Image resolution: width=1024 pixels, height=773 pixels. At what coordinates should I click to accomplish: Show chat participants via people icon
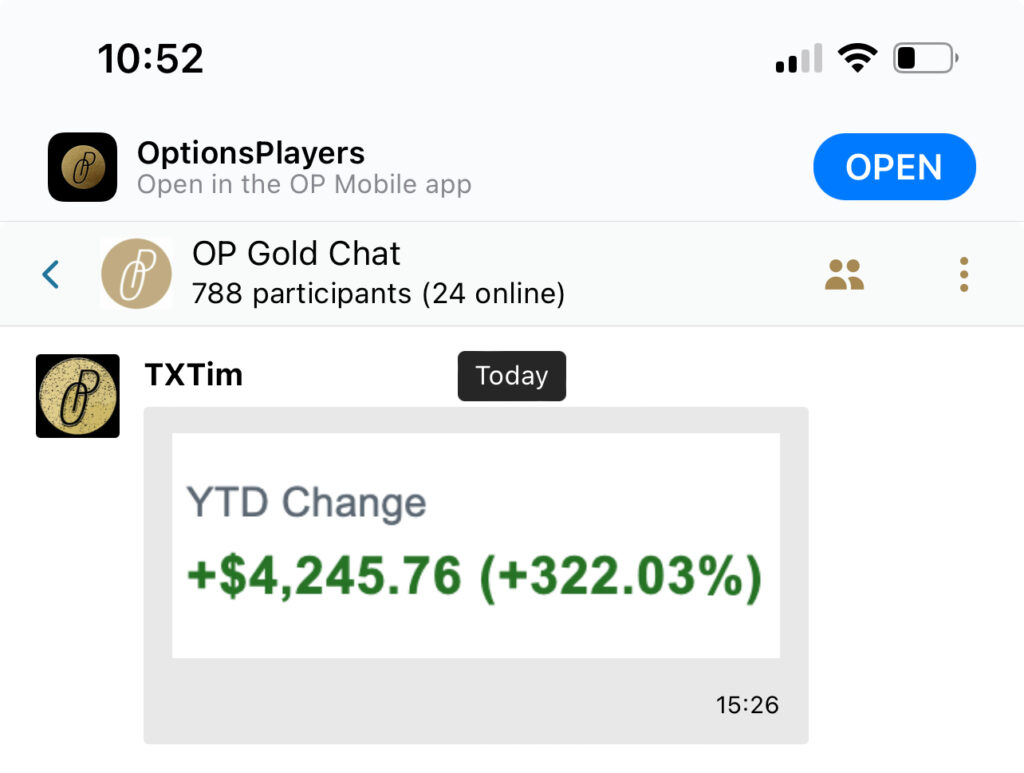844,274
